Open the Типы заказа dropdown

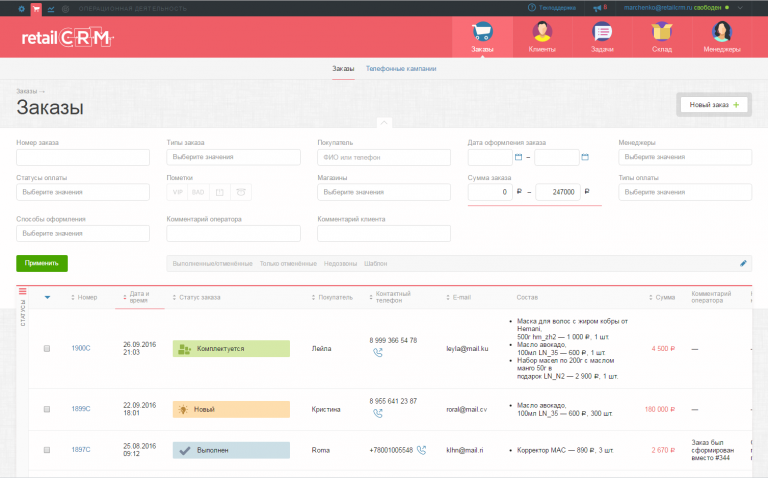pos(234,157)
